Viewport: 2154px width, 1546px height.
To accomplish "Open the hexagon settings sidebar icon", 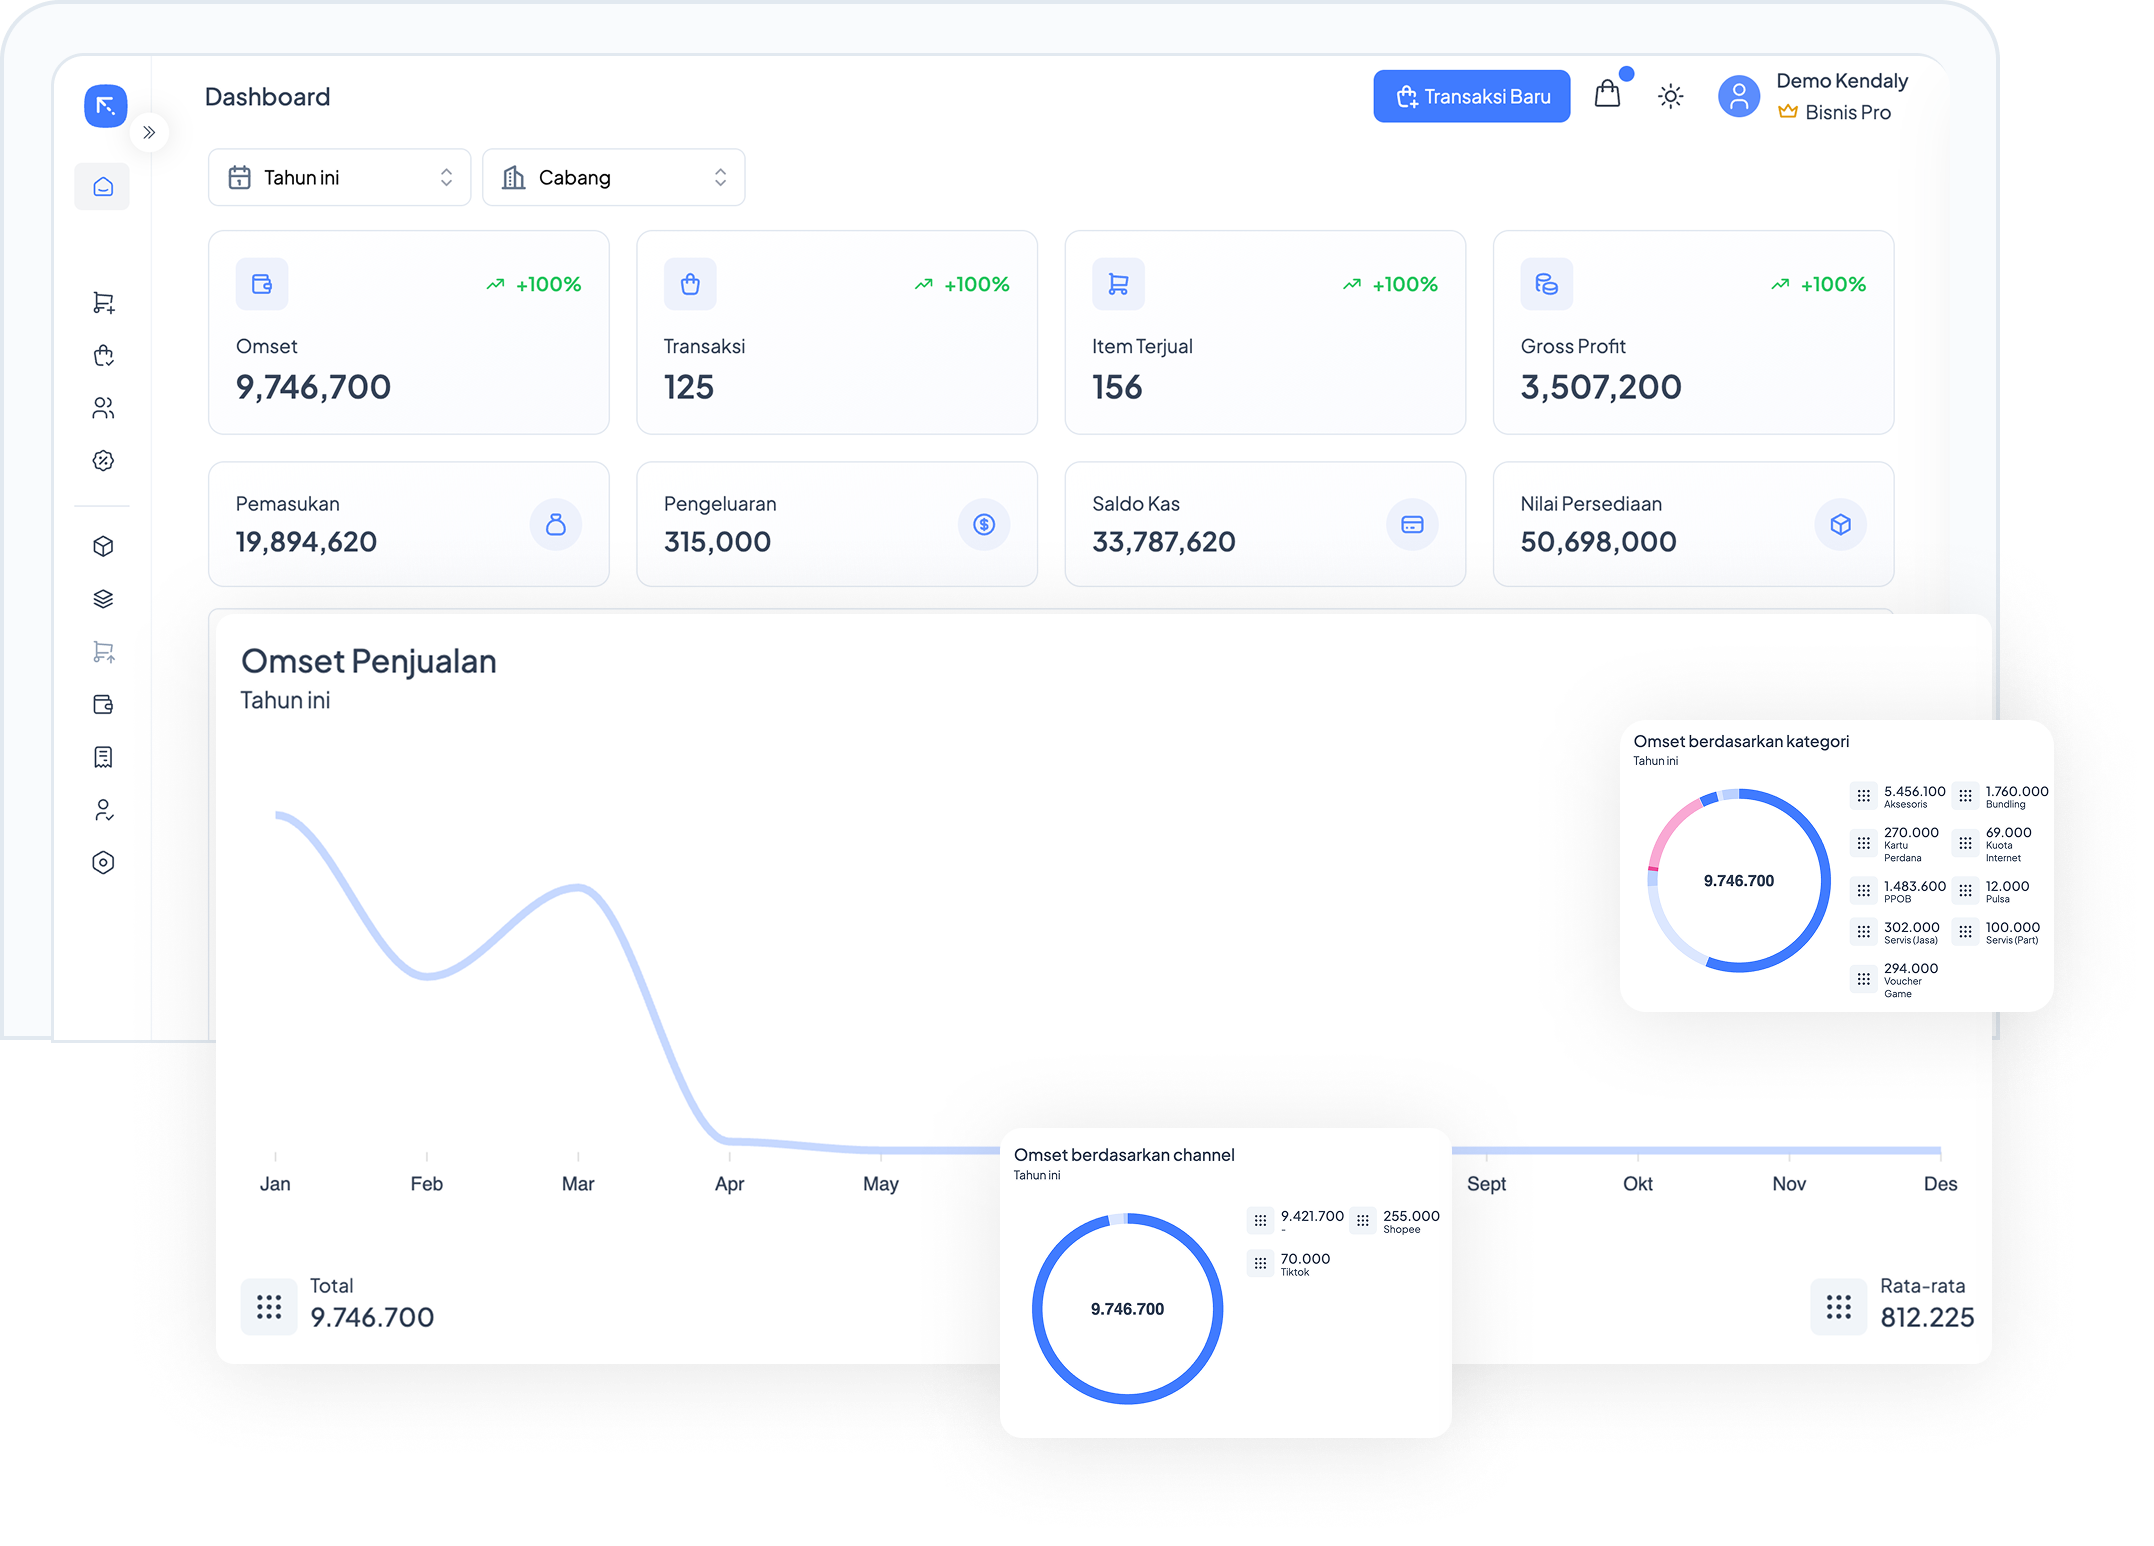I will pyautogui.click(x=103, y=863).
